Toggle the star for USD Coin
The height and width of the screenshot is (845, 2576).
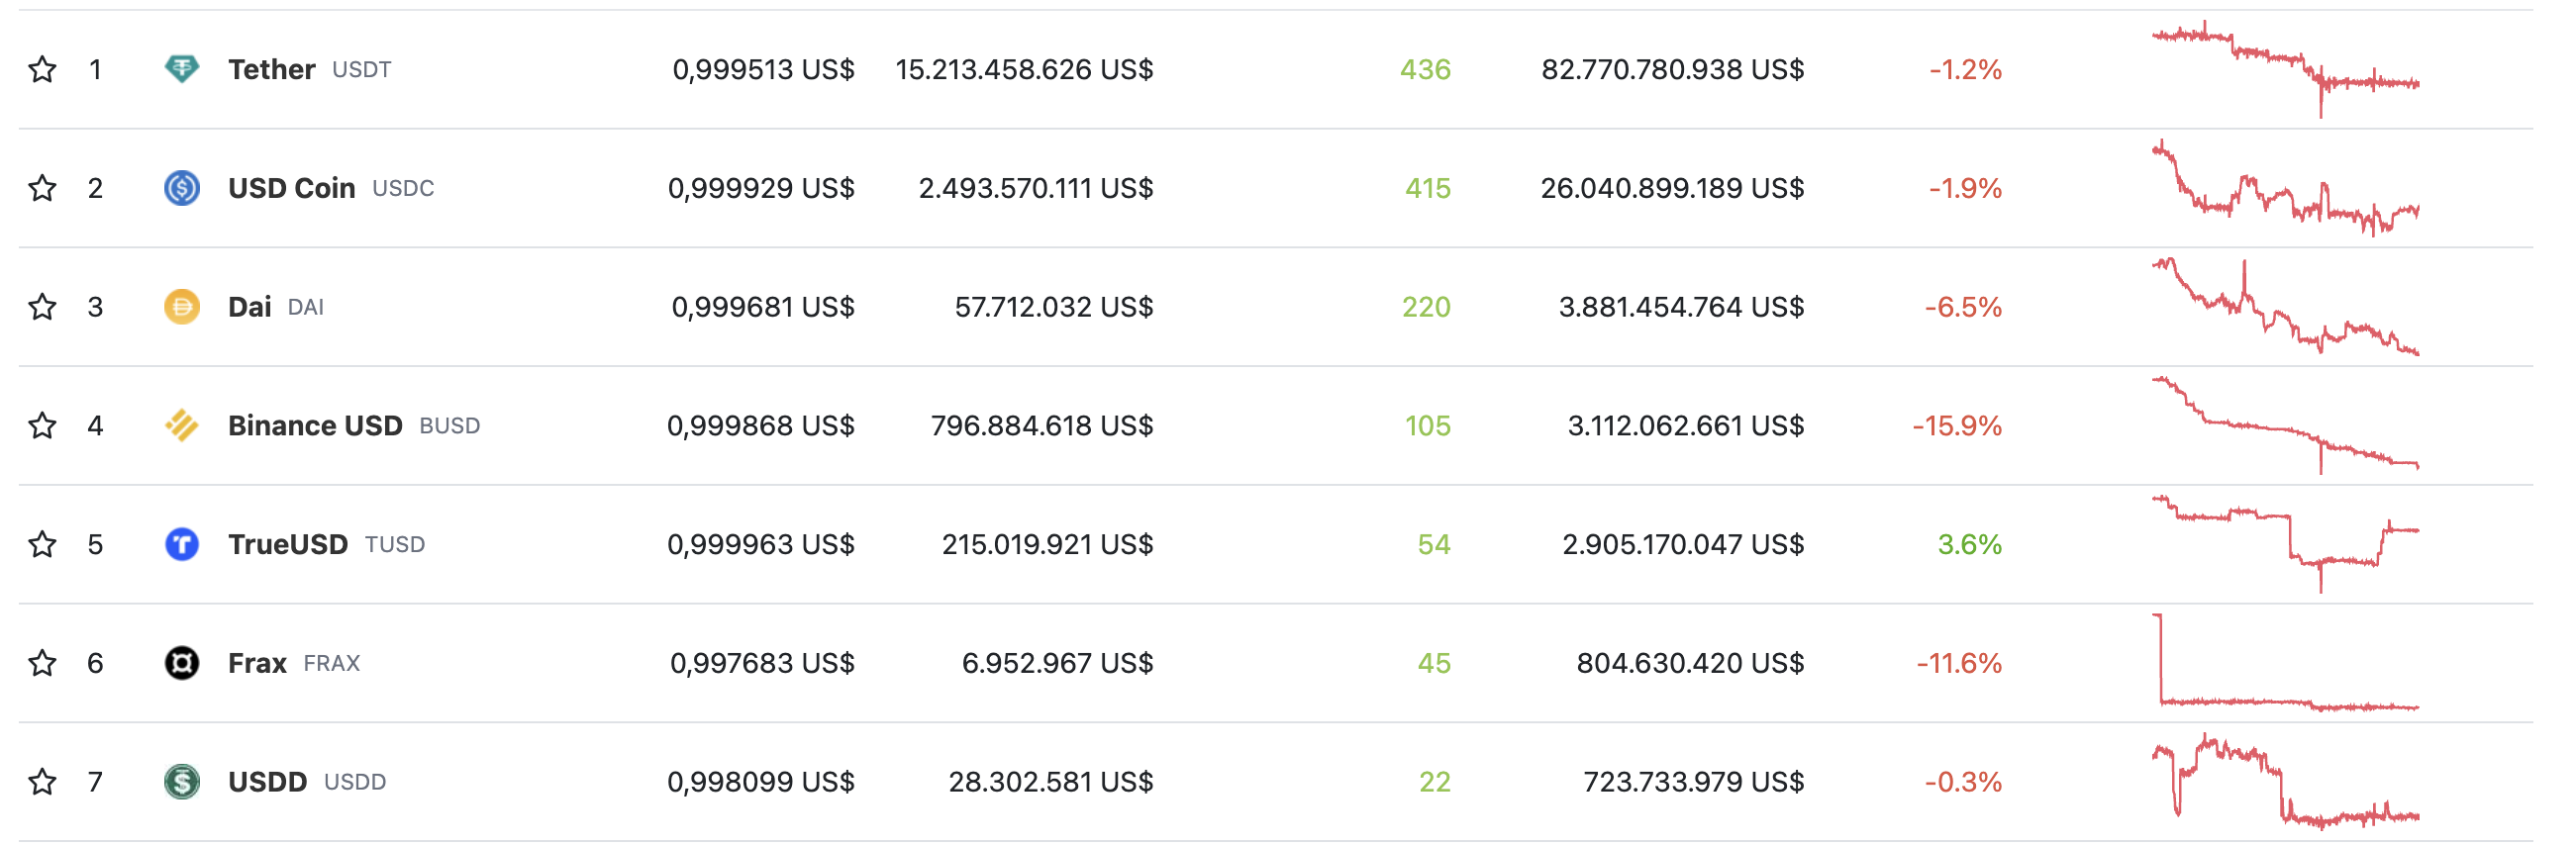42,188
